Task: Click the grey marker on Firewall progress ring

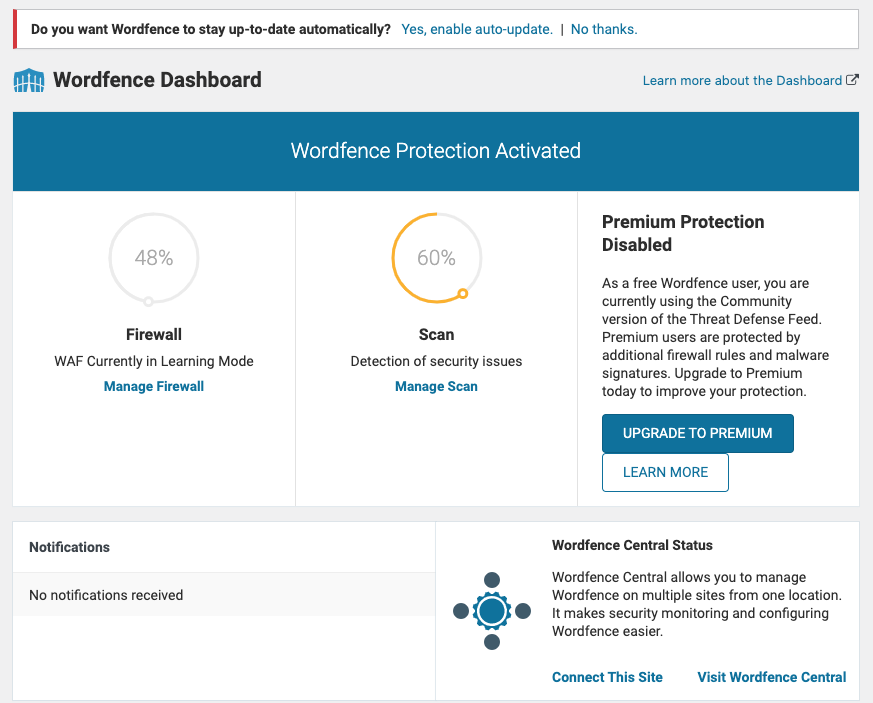Action: [x=148, y=302]
